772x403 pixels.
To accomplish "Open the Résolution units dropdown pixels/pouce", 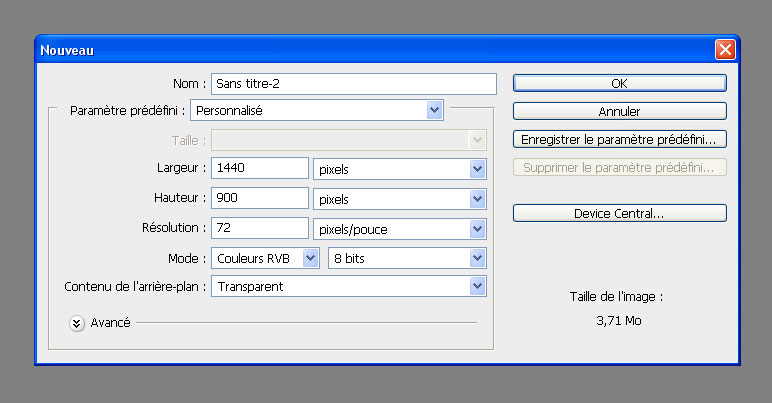I will pyautogui.click(x=400, y=229).
